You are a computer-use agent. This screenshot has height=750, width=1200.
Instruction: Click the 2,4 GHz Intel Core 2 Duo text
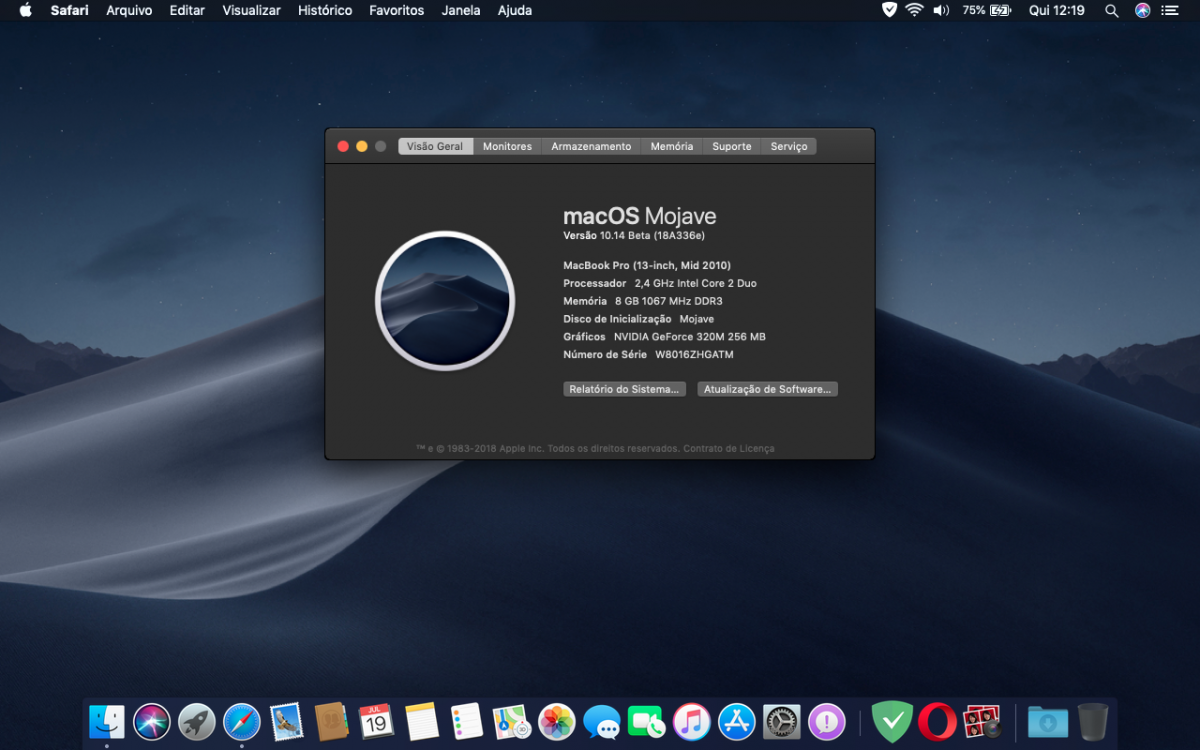695,284
